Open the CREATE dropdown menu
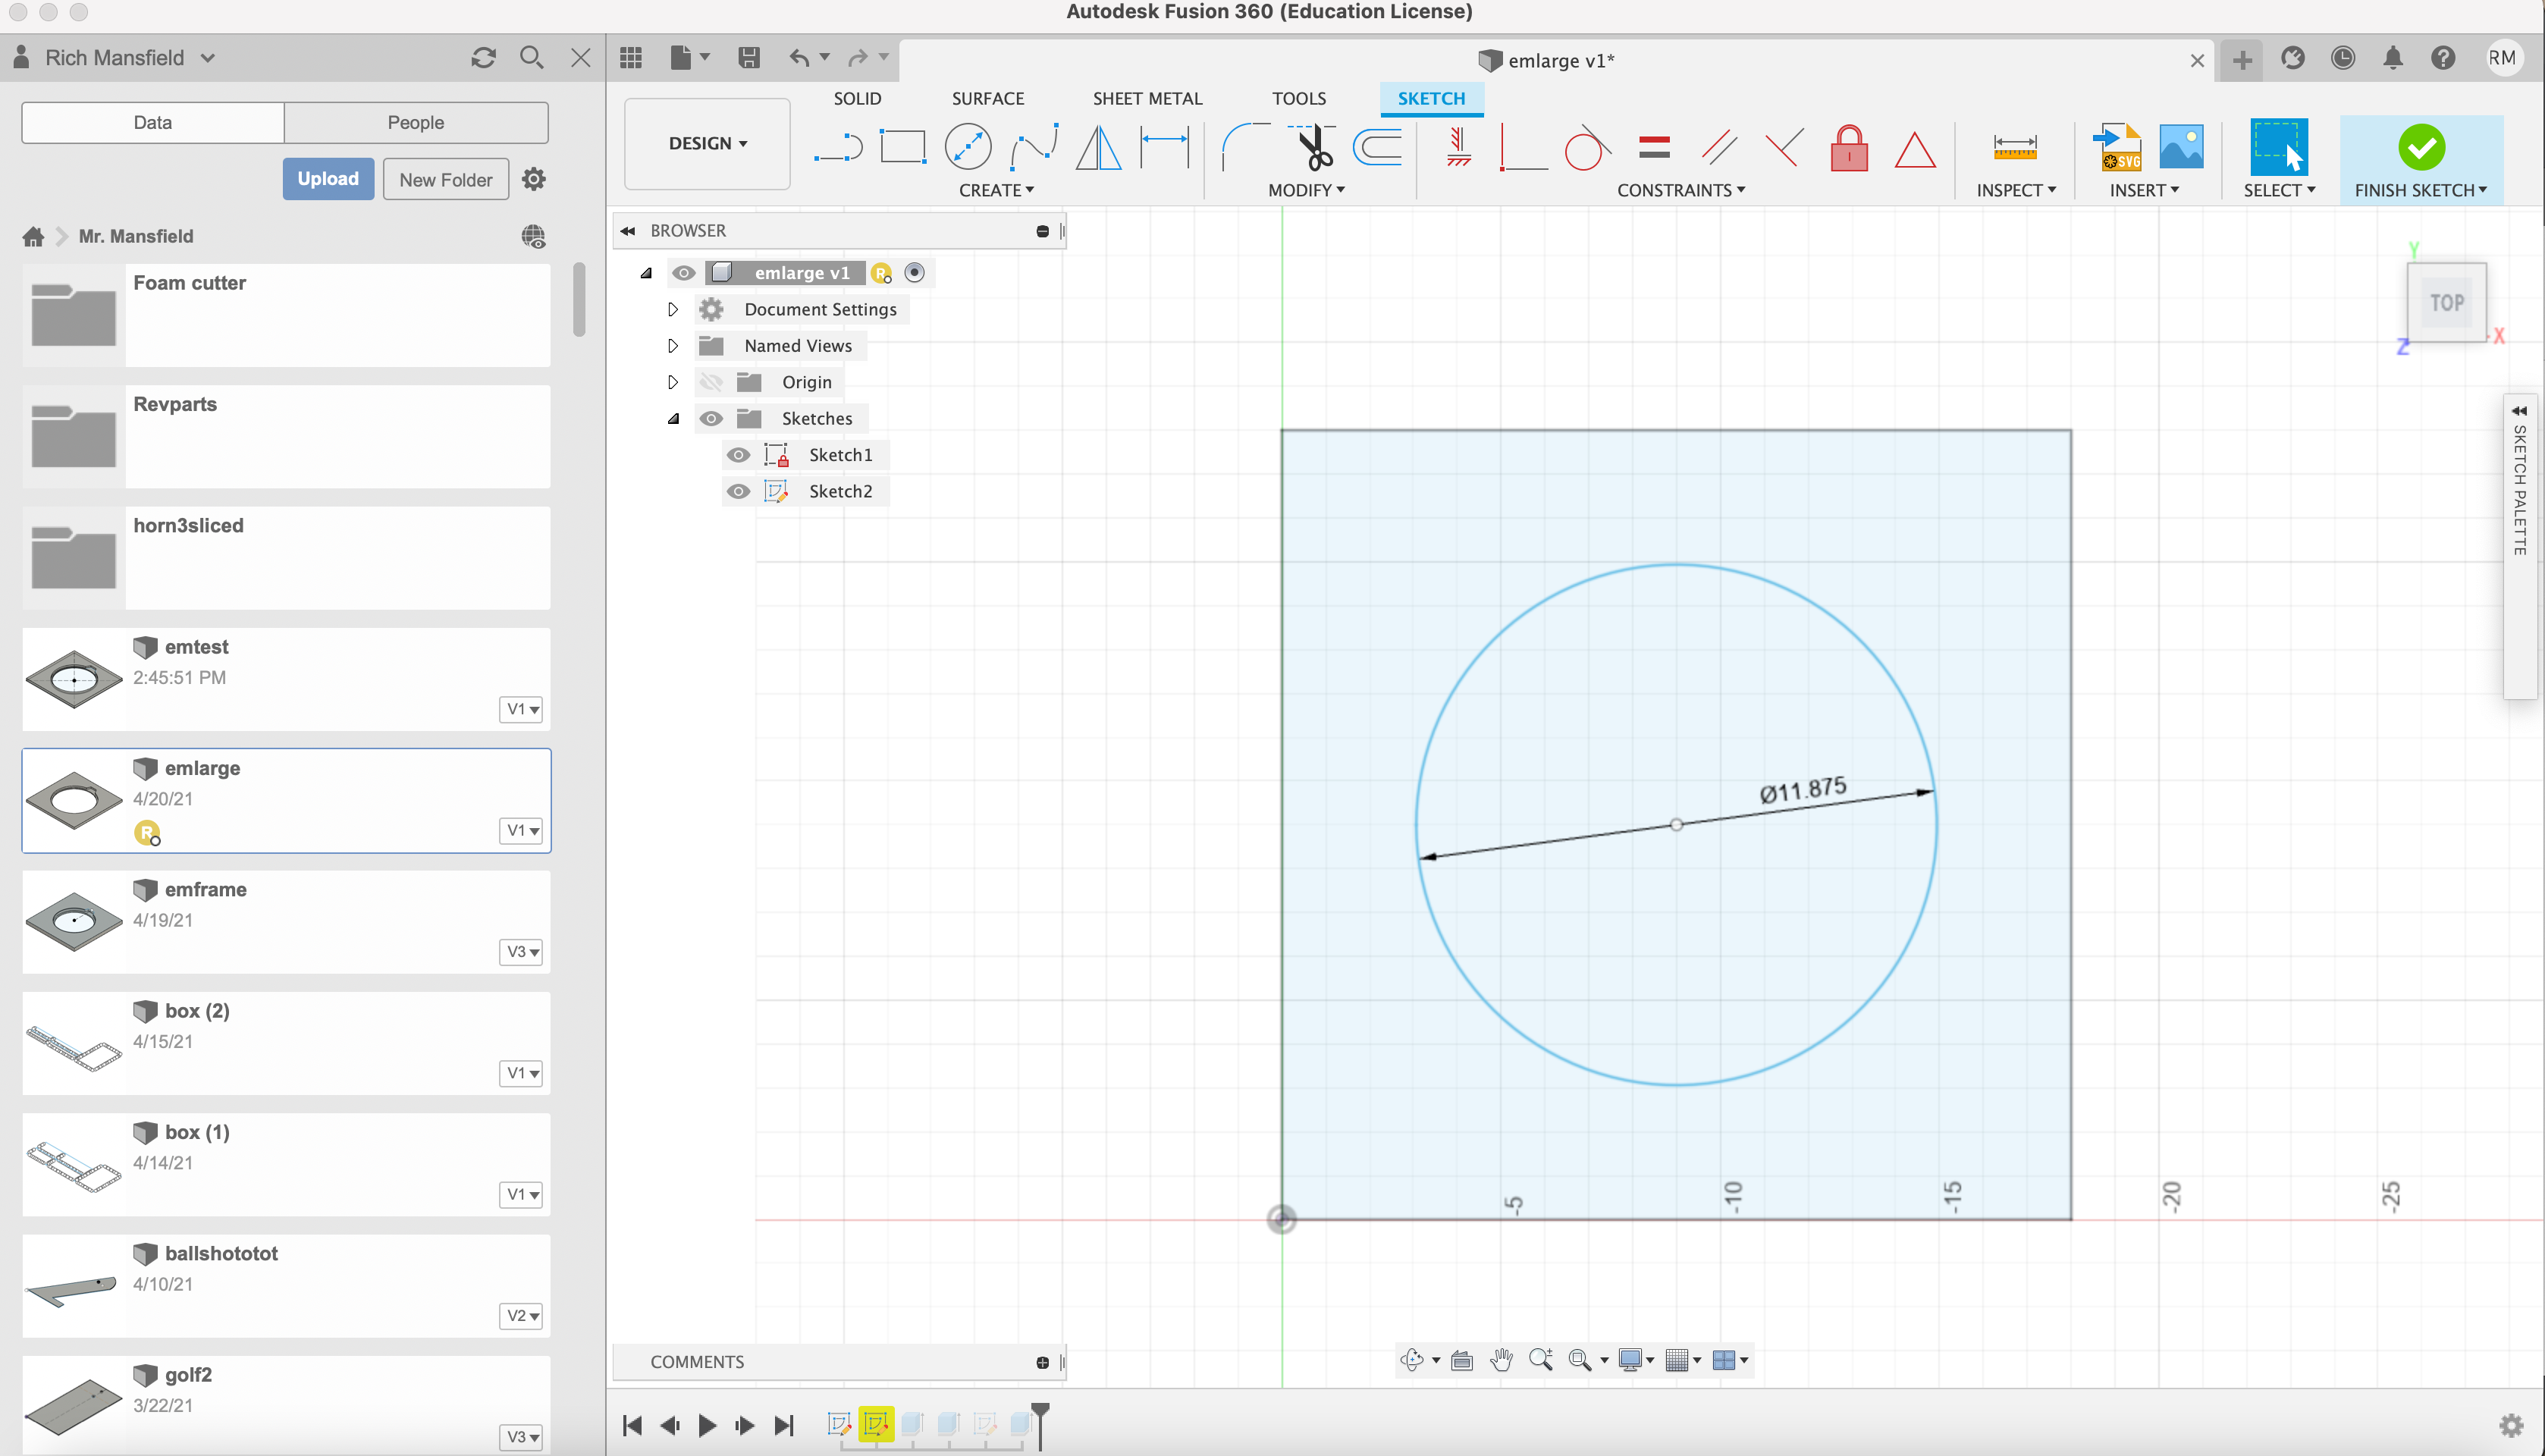 [x=996, y=190]
